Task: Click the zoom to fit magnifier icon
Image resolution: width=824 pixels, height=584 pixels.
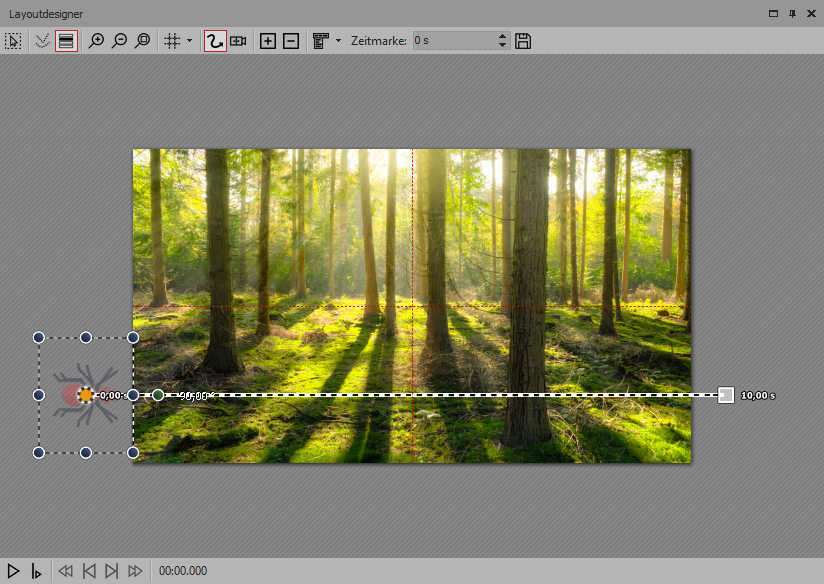Action: pos(142,41)
